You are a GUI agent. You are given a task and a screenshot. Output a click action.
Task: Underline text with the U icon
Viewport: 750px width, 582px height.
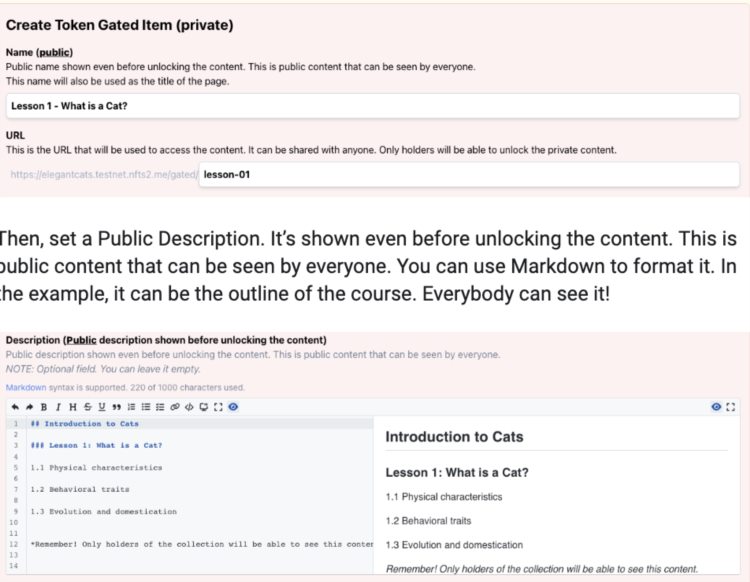(x=101, y=407)
